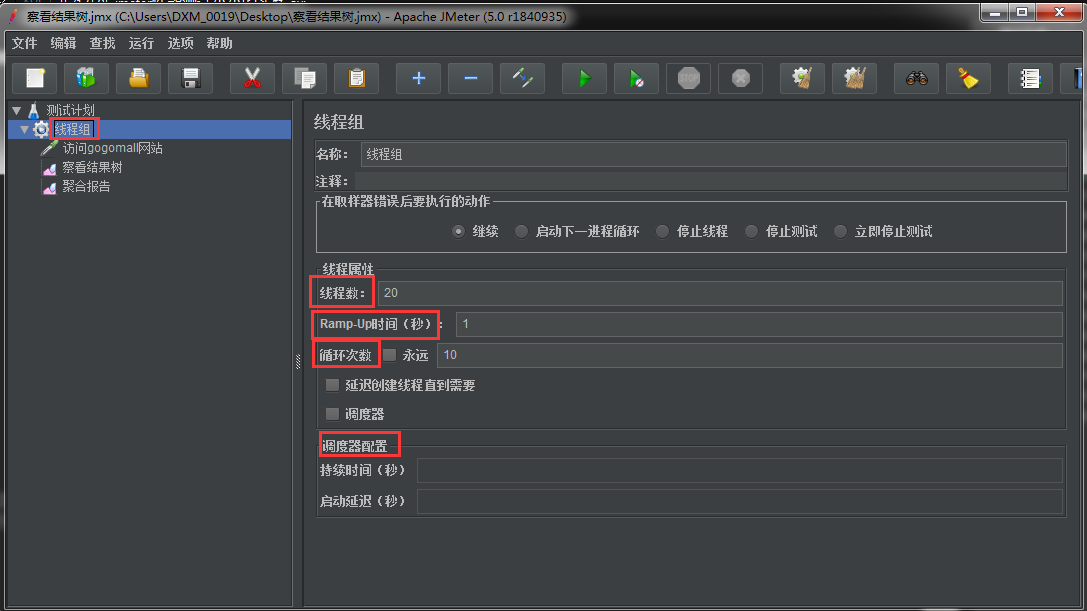The width and height of the screenshot is (1087, 611).
Task: Open the Templates icon in toolbar
Action: click(87, 78)
